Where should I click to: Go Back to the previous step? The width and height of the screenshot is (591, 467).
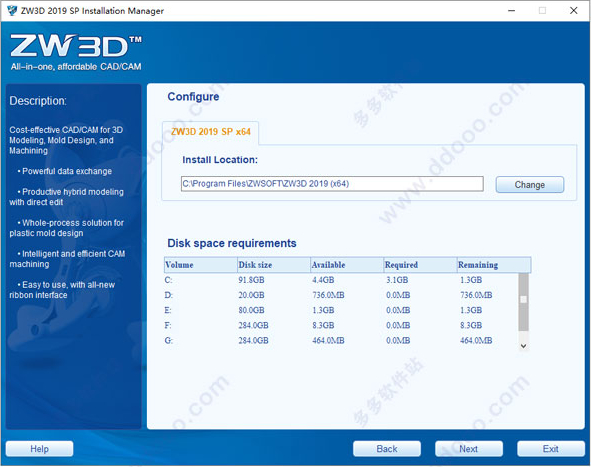[387, 449]
